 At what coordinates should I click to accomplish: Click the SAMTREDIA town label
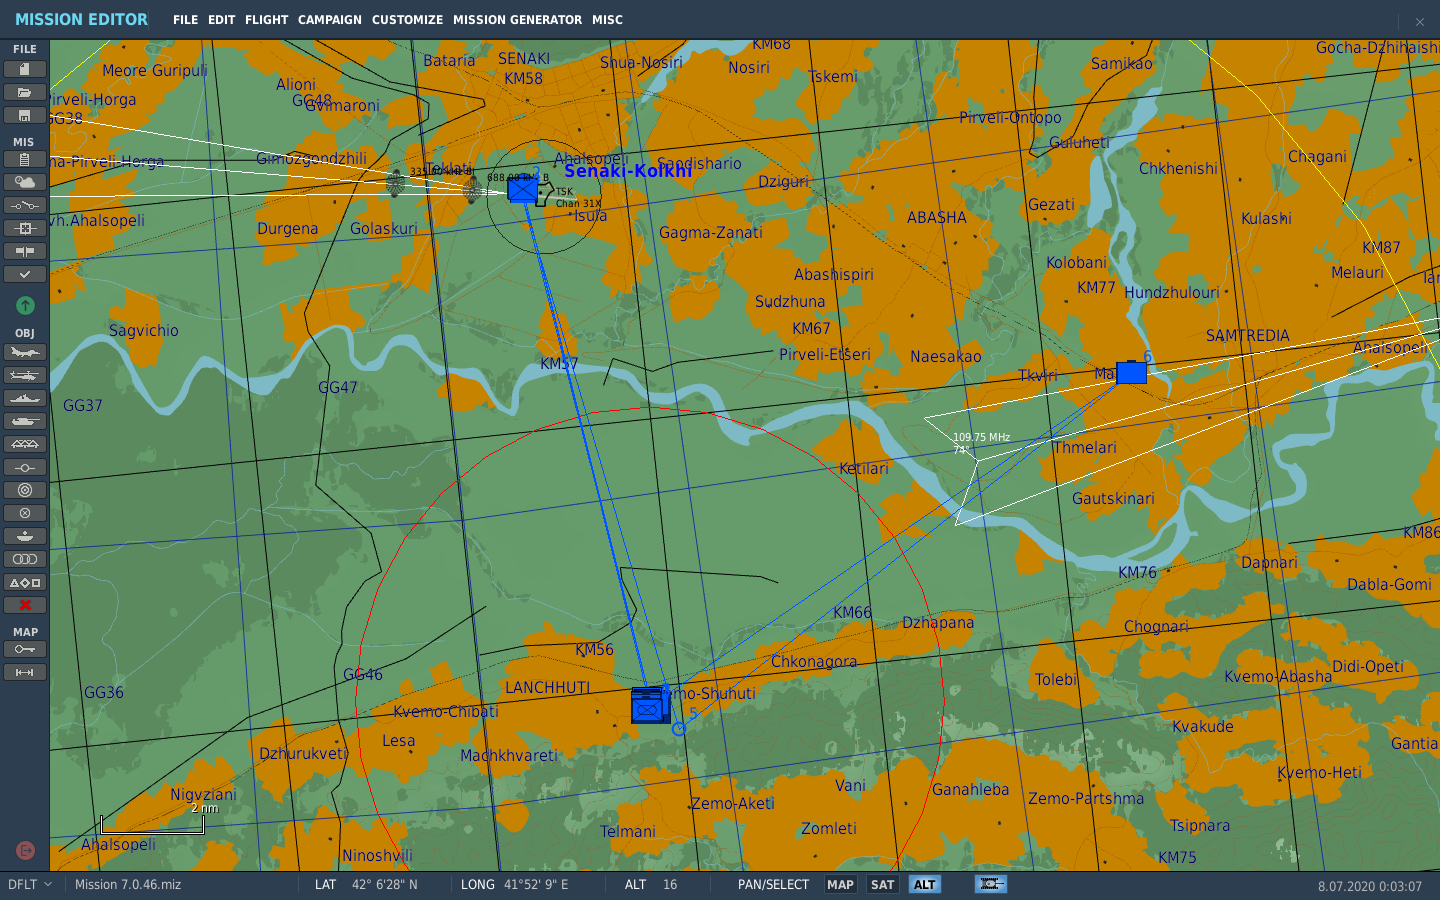point(1247,336)
